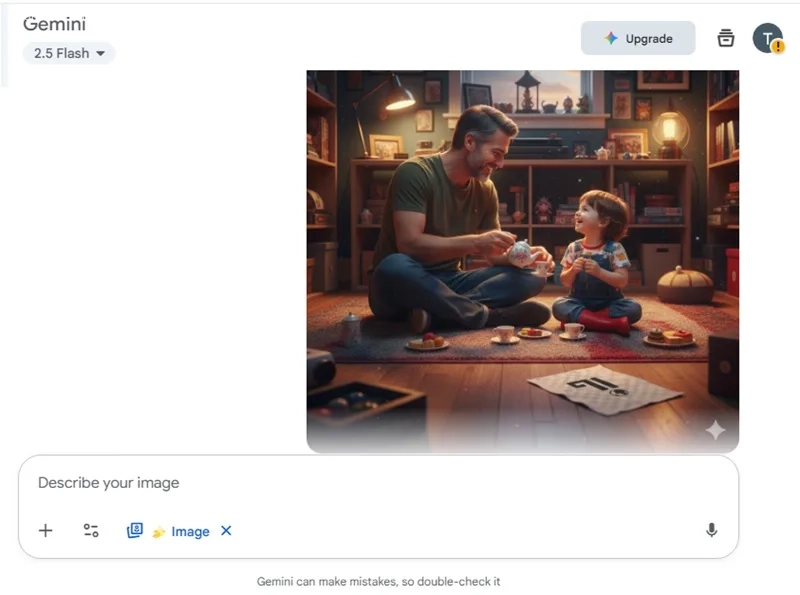Screen dimensions: 800x595
Task: Click the banana icon in the prompt bar
Action: [159, 532]
